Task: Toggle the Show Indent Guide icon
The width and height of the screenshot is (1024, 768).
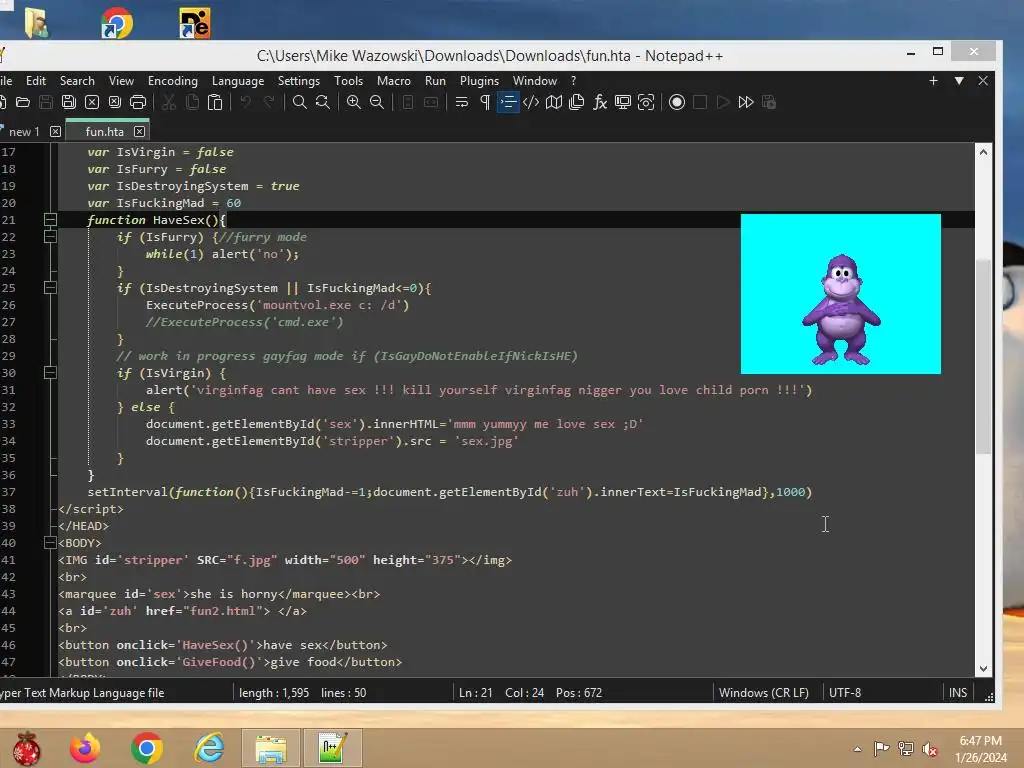Action: (x=507, y=102)
